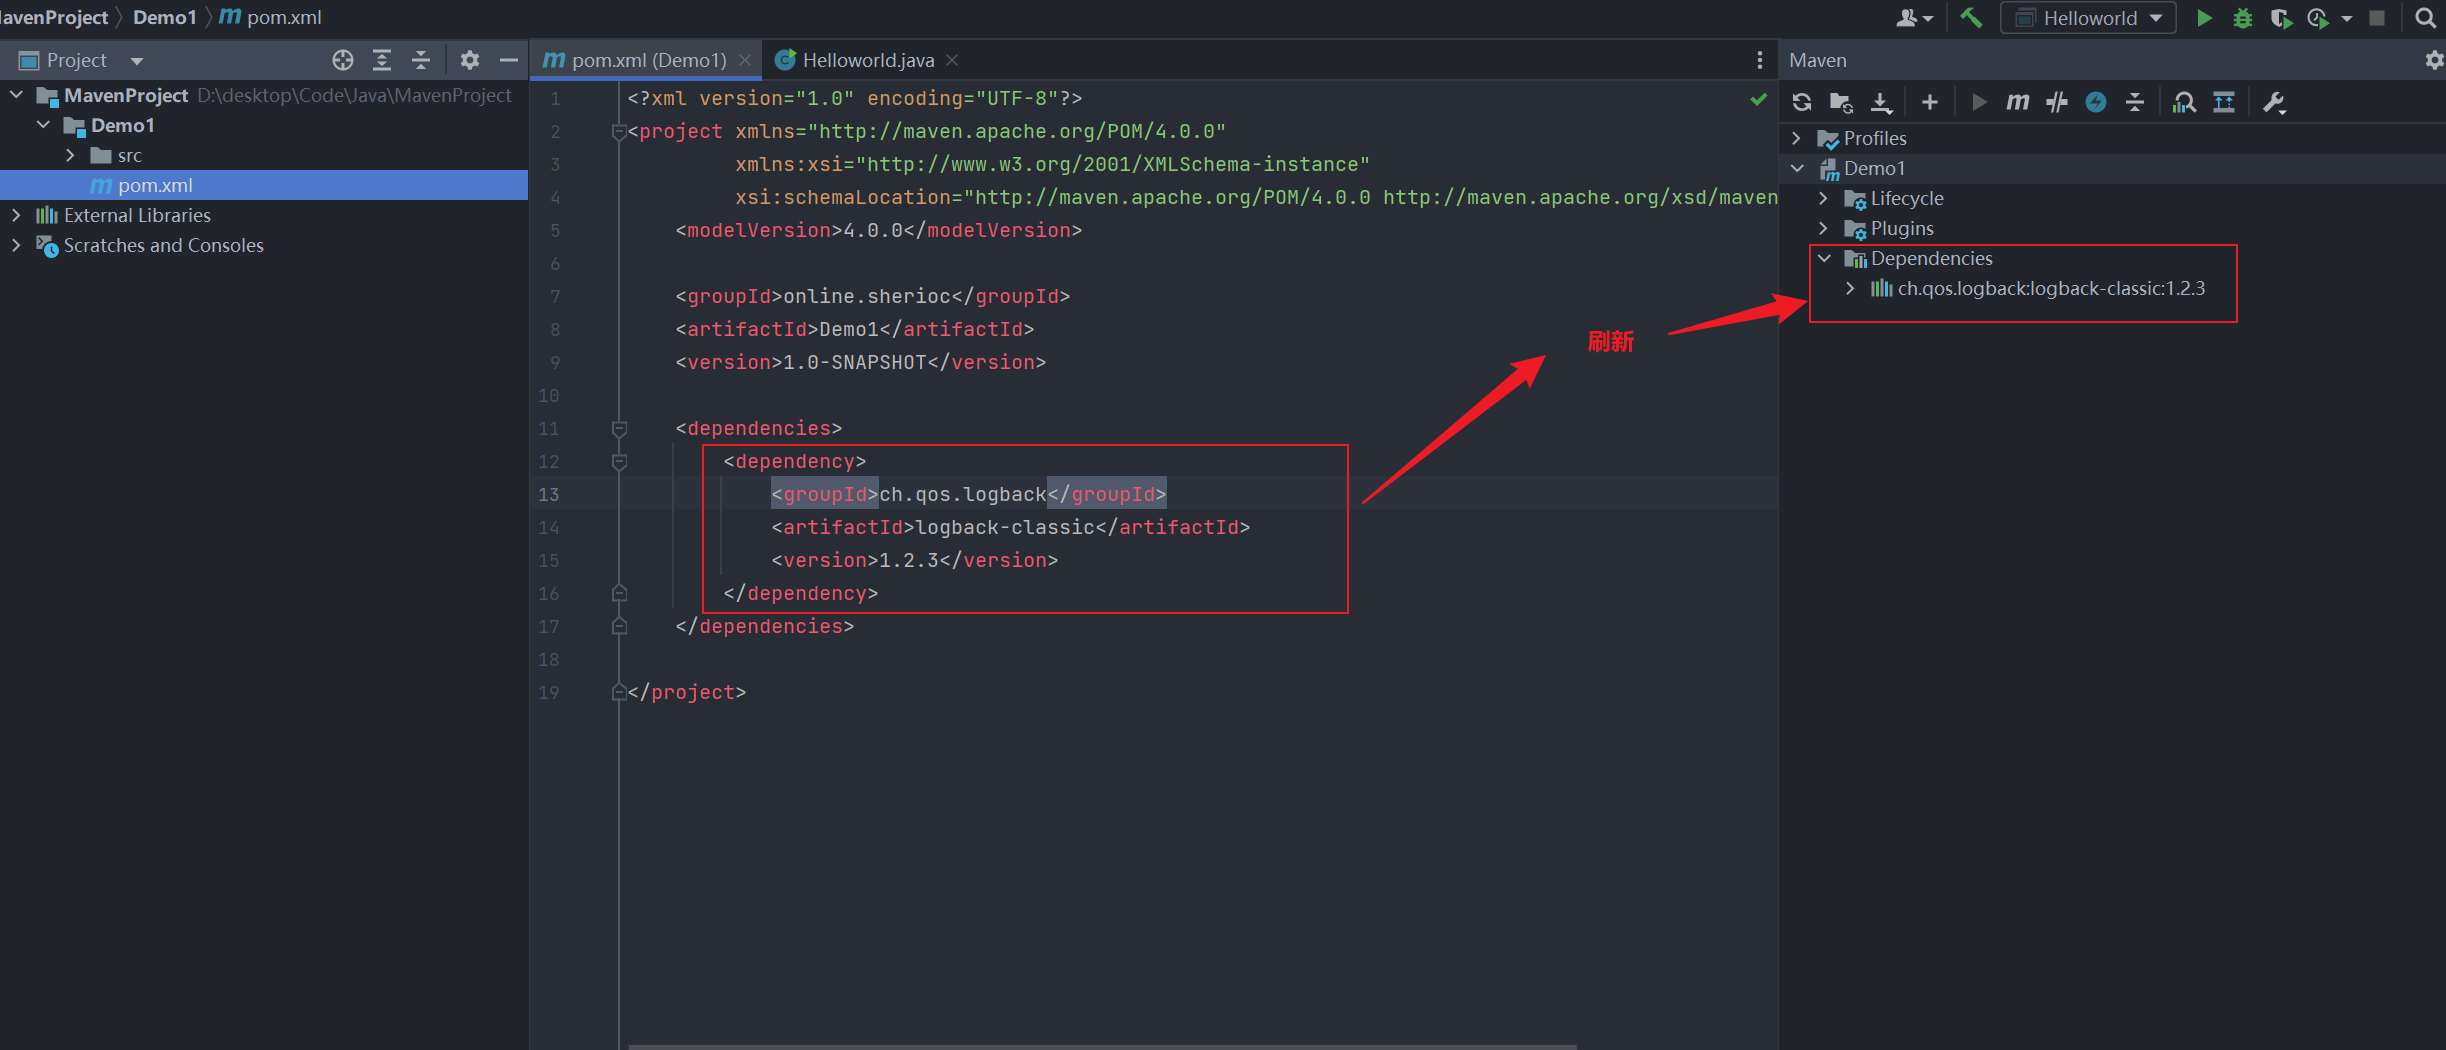
Task: Click the Maven toolbar icon left of the wrench
Action: pyautogui.click(x=2224, y=102)
